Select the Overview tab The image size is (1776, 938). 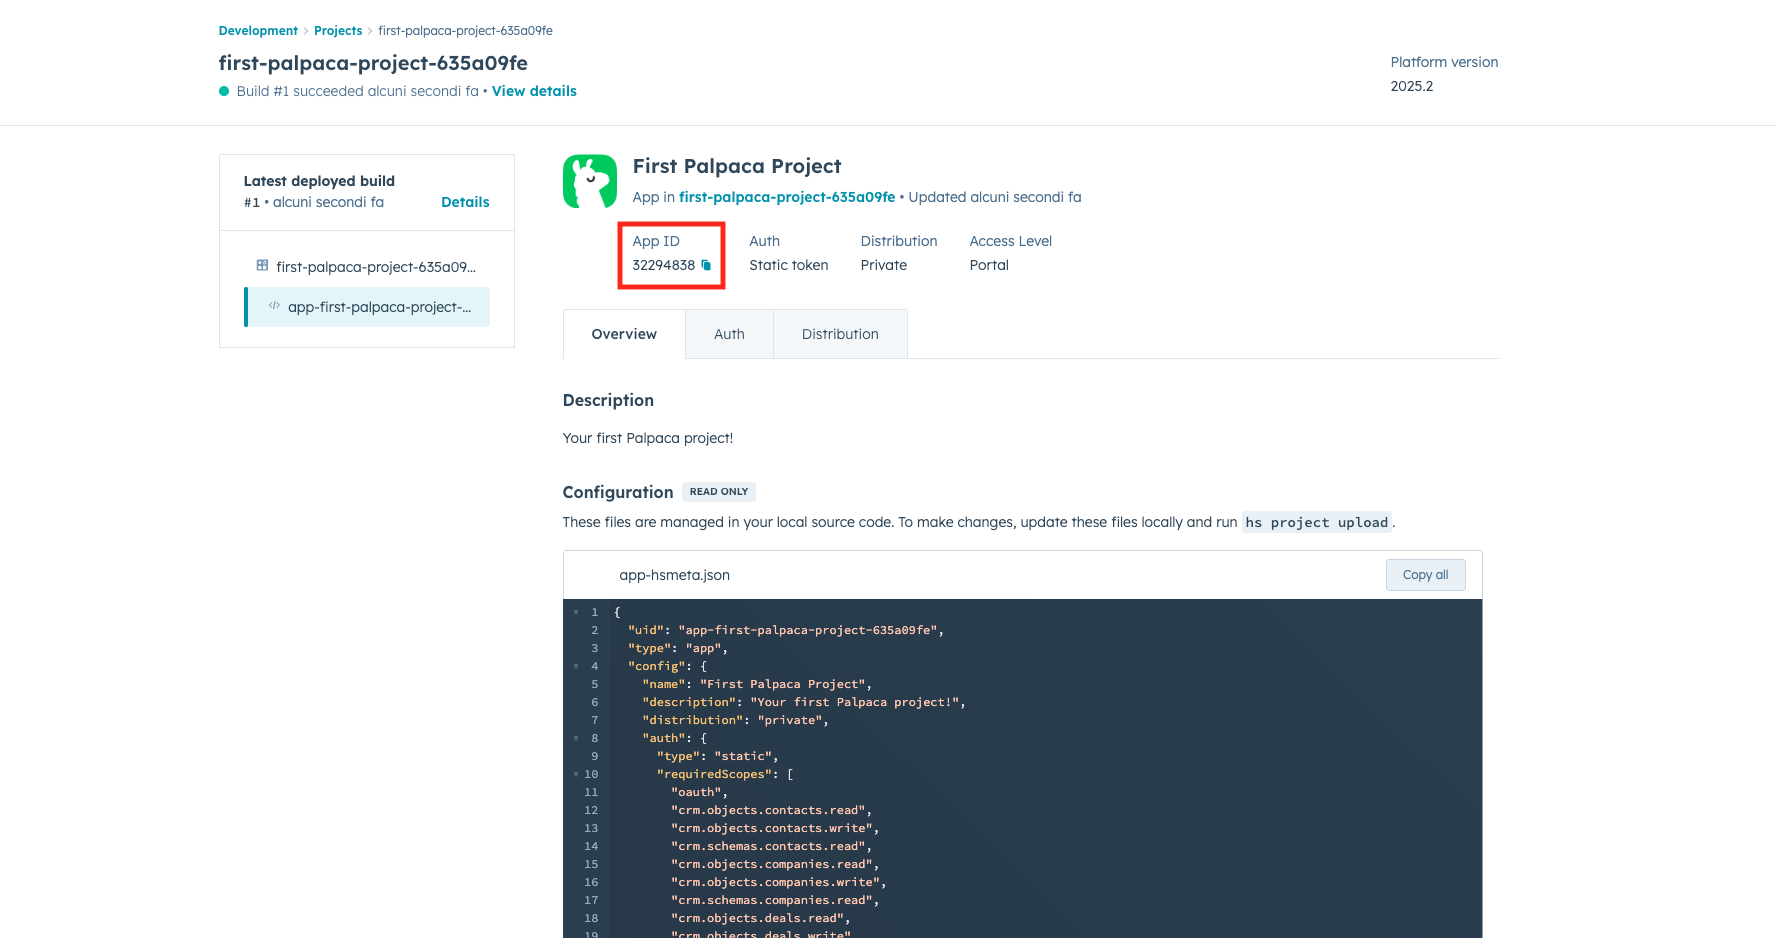tap(623, 333)
